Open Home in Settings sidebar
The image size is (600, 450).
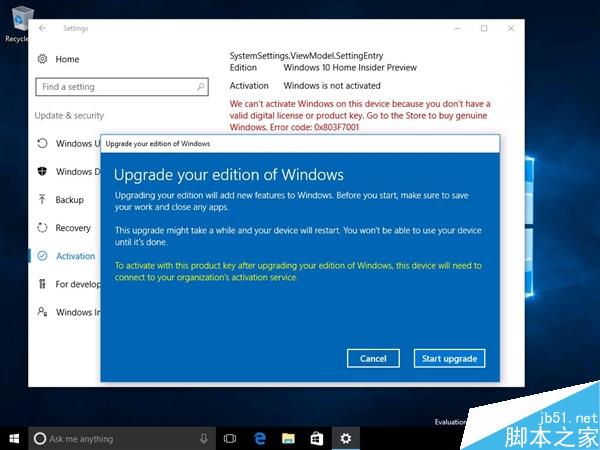(67, 59)
